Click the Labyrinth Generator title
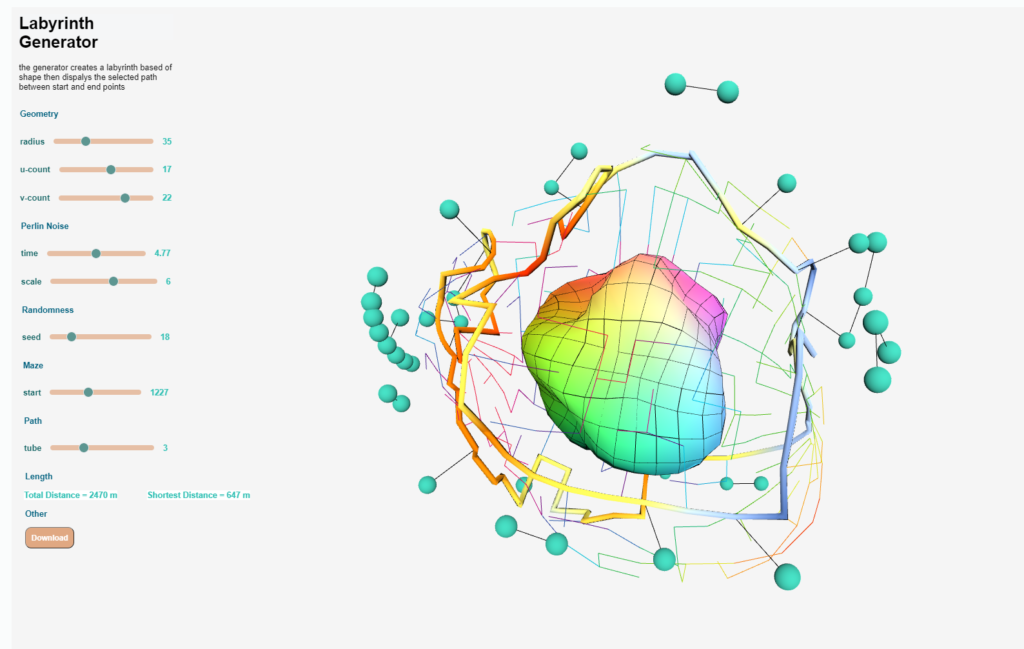The height and width of the screenshot is (649, 1024). 58,33
